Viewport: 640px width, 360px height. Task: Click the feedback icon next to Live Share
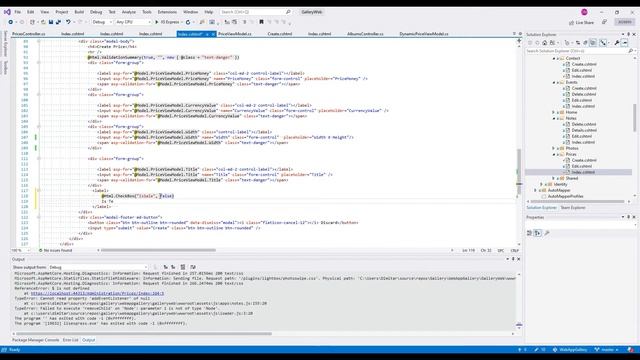coord(604,22)
